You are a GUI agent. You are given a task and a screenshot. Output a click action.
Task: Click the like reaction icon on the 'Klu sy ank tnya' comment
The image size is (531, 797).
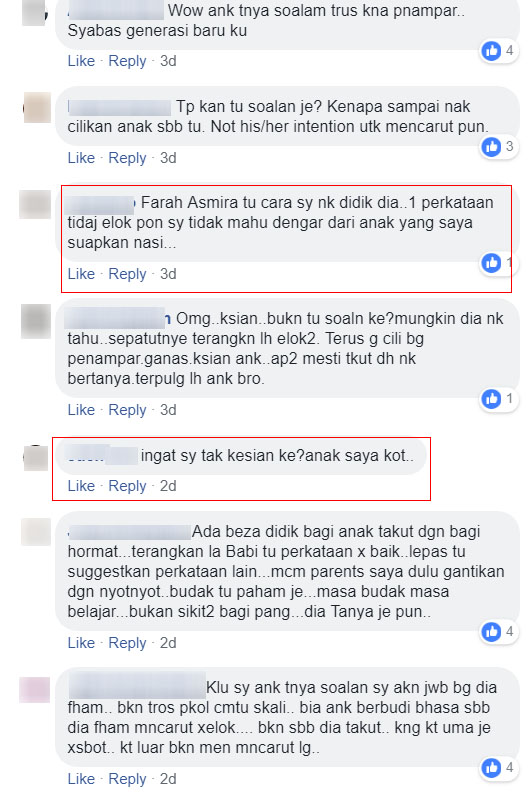491,768
